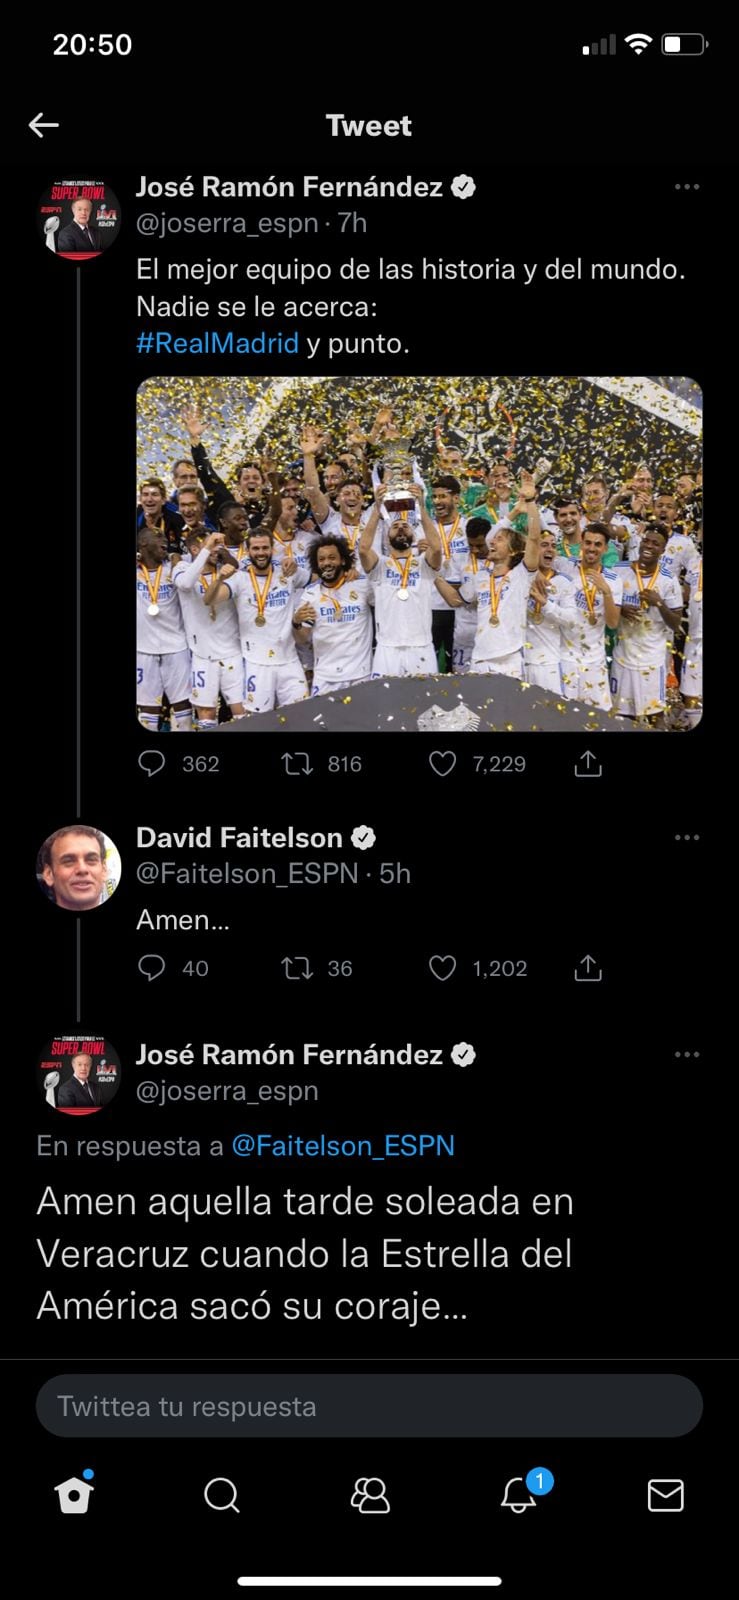This screenshot has width=739, height=1600.
Task: Share the Real Madrid tweet
Action: coord(588,764)
